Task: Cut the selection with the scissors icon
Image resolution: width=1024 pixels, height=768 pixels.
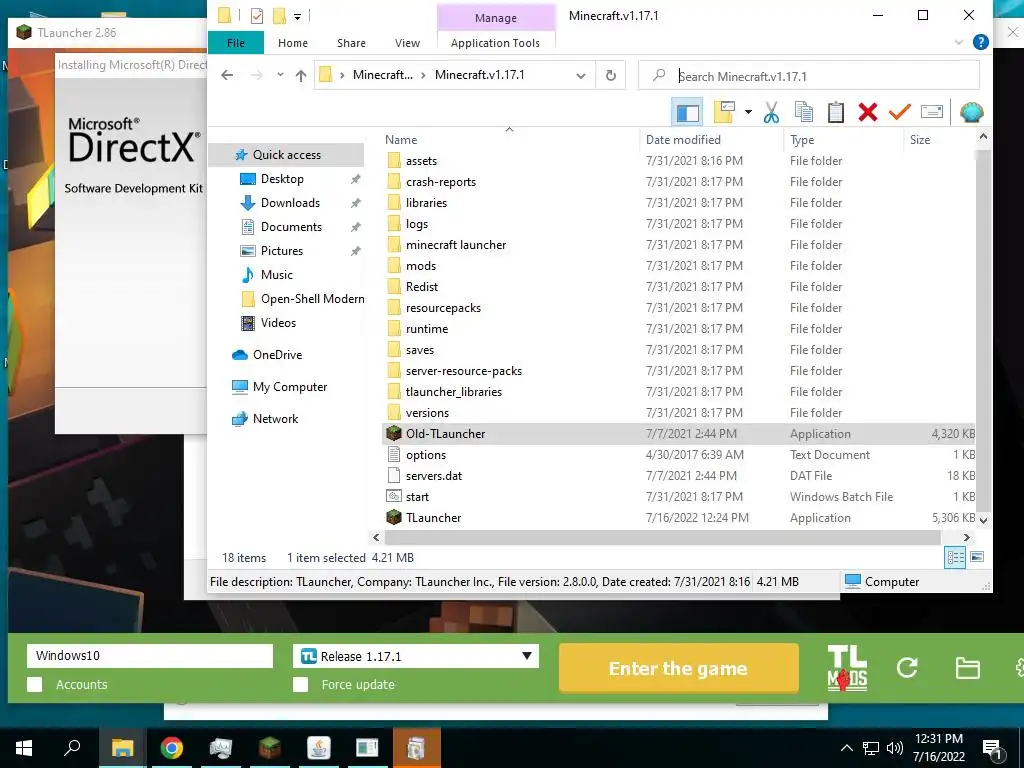Action: point(771,112)
